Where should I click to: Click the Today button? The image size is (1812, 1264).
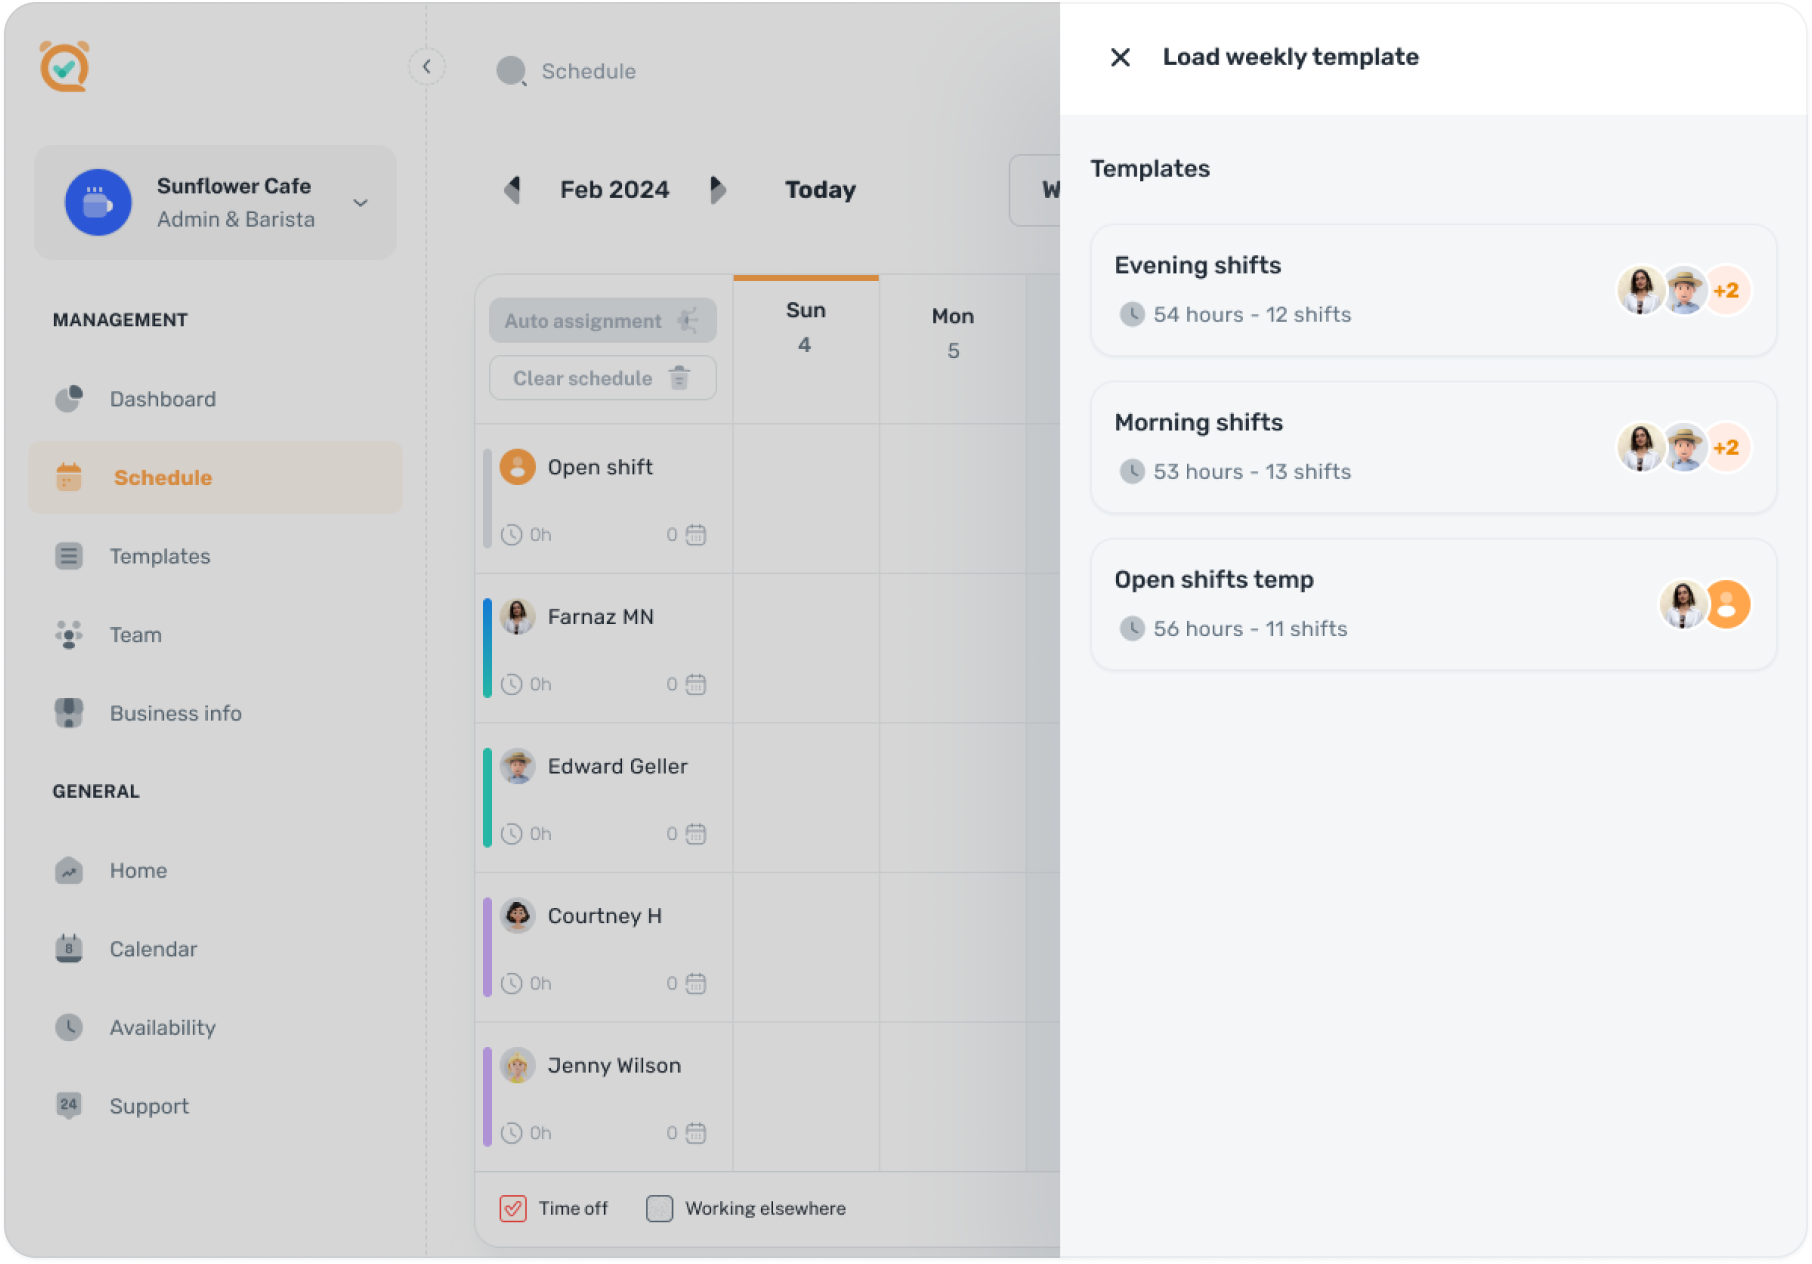click(819, 190)
